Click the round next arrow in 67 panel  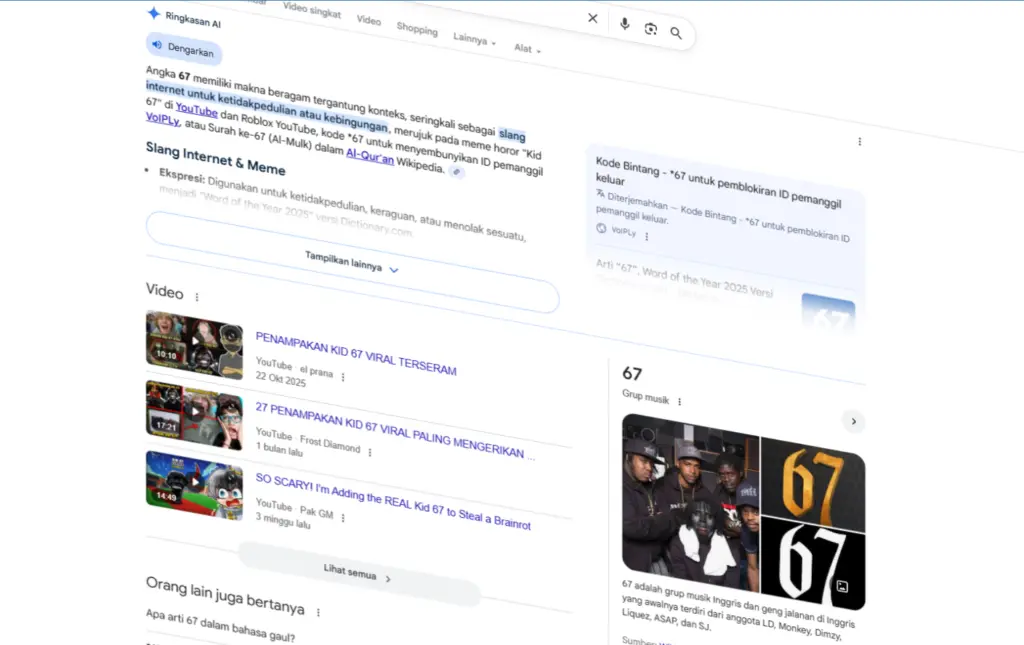[853, 421]
